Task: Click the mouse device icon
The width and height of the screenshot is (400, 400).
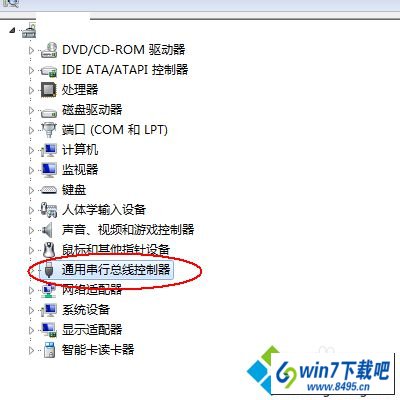Action: tap(49, 249)
